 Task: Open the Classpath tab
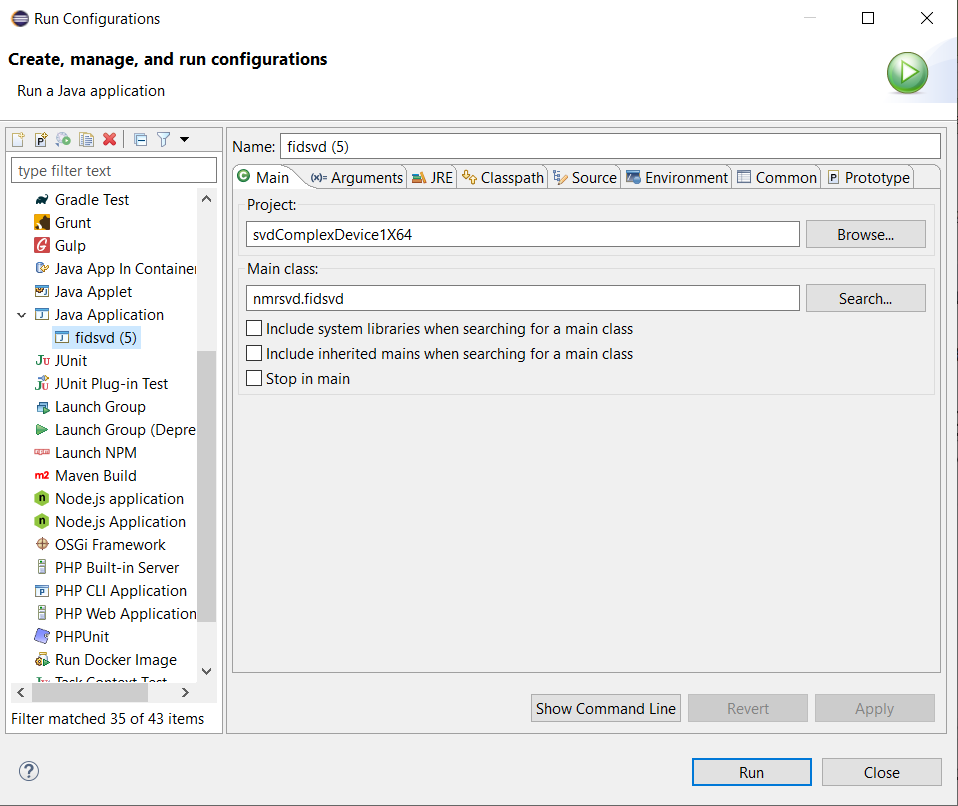click(x=503, y=178)
